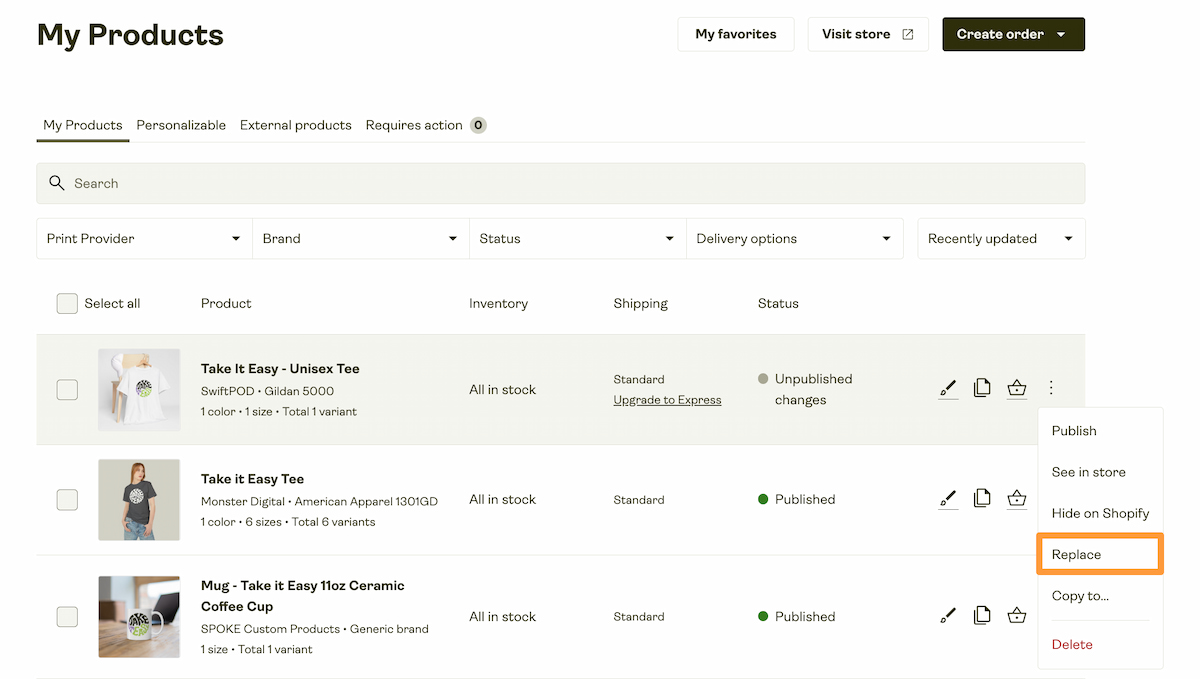Screen dimensions: 1200x679
Task: Expand the Delivery options filter
Action: tap(795, 238)
